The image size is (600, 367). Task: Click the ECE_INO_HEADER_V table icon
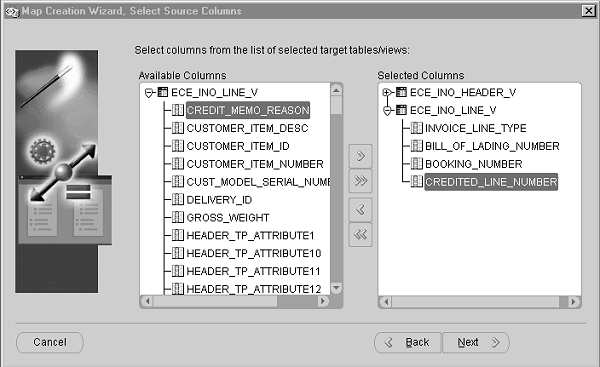[401, 92]
